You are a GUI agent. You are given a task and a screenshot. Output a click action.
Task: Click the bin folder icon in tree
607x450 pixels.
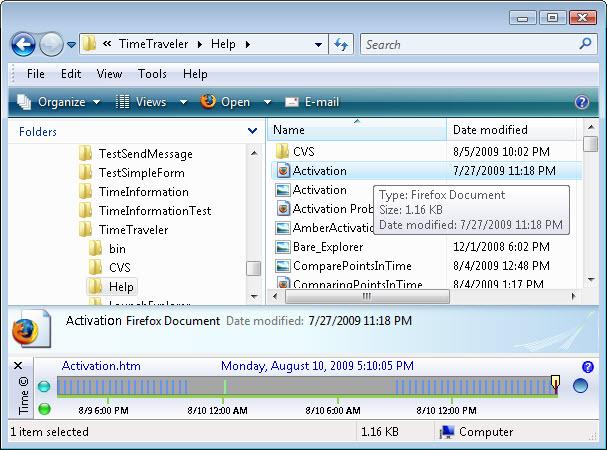95,248
